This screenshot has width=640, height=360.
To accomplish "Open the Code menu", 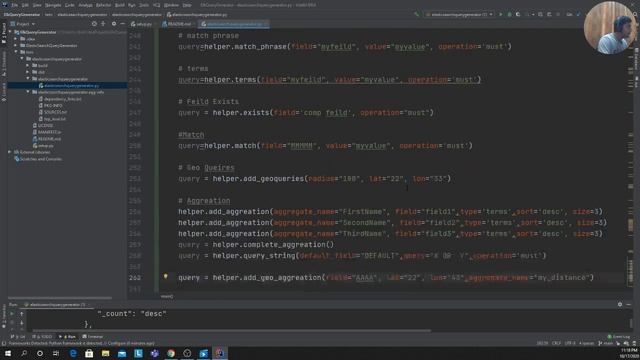I will pos(70,5).
